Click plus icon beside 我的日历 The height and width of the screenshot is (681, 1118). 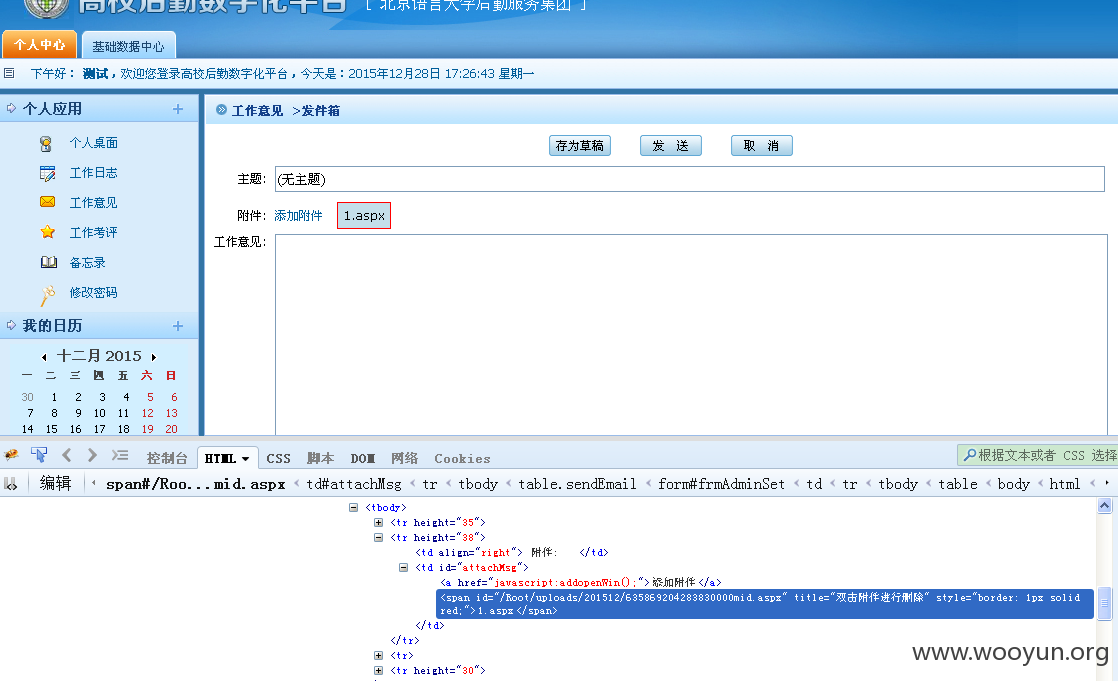coord(178,326)
